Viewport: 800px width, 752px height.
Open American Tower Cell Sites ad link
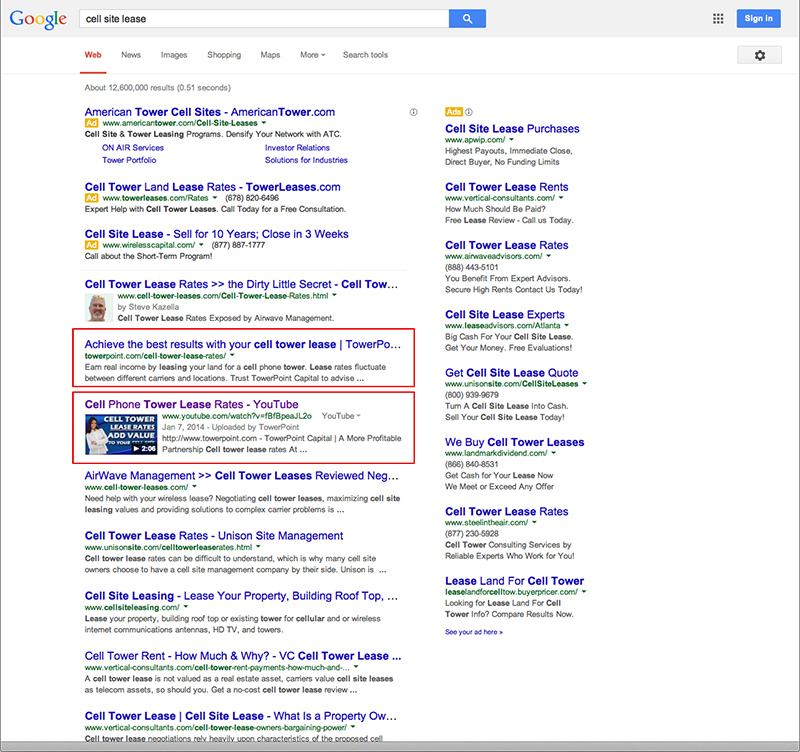pos(210,112)
